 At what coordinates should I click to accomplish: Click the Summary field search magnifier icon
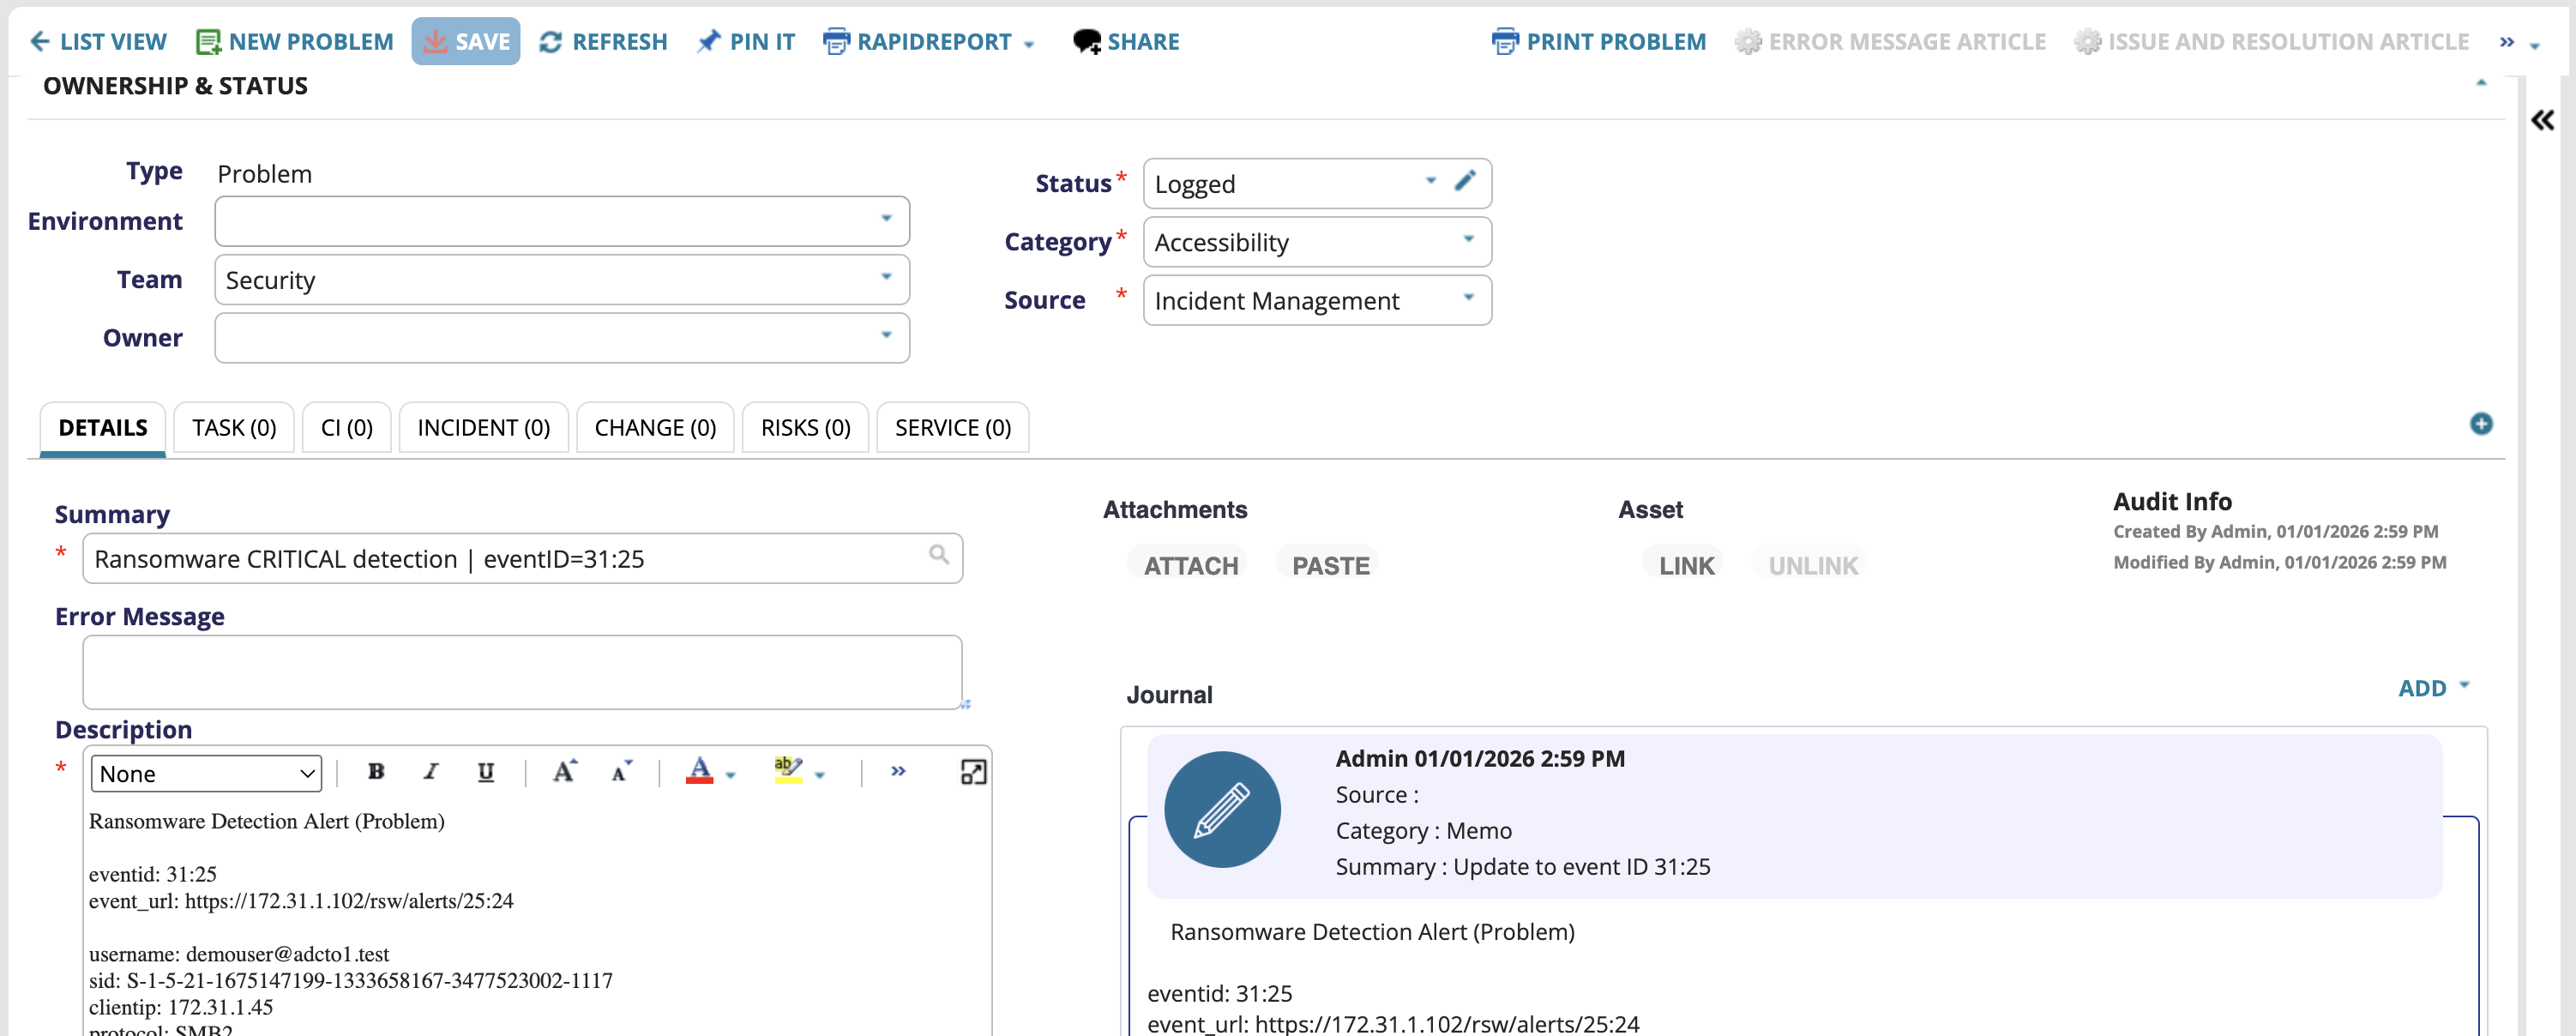pos(938,555)
